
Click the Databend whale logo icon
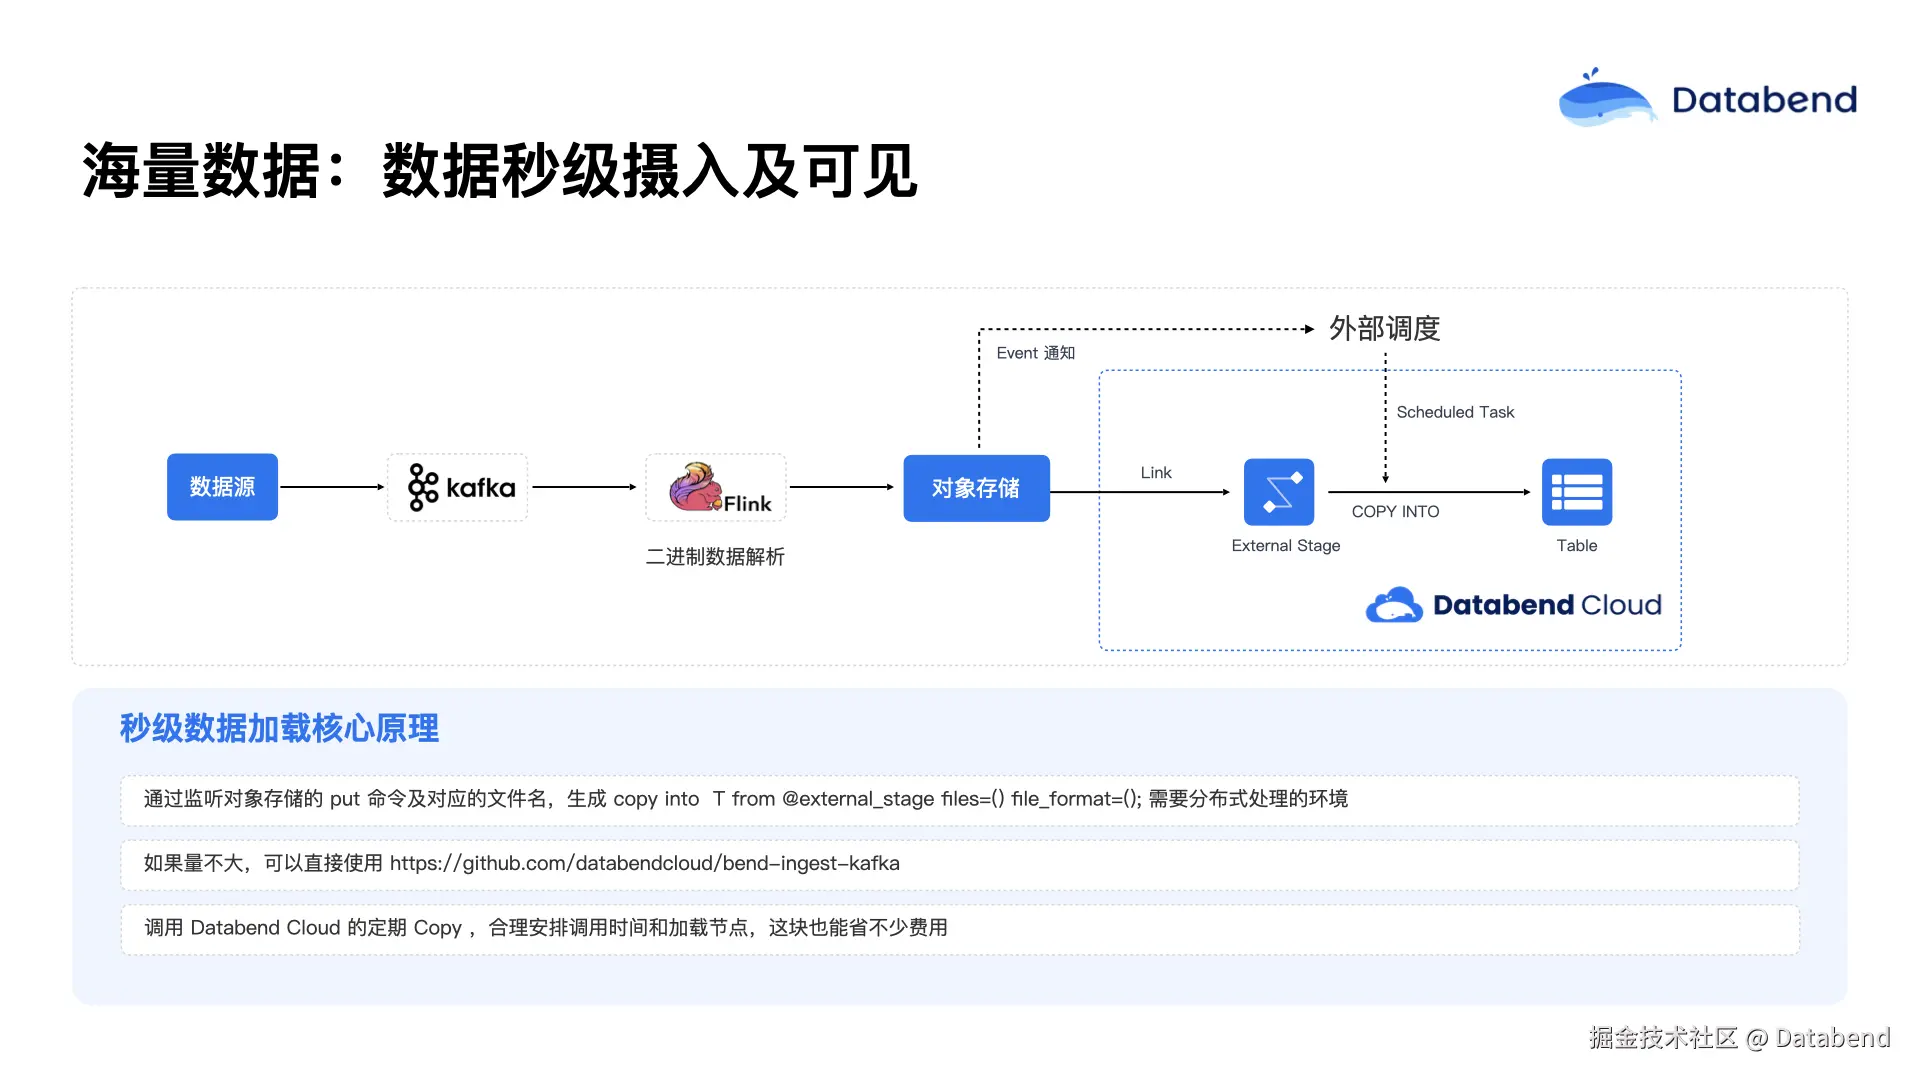1606,99
